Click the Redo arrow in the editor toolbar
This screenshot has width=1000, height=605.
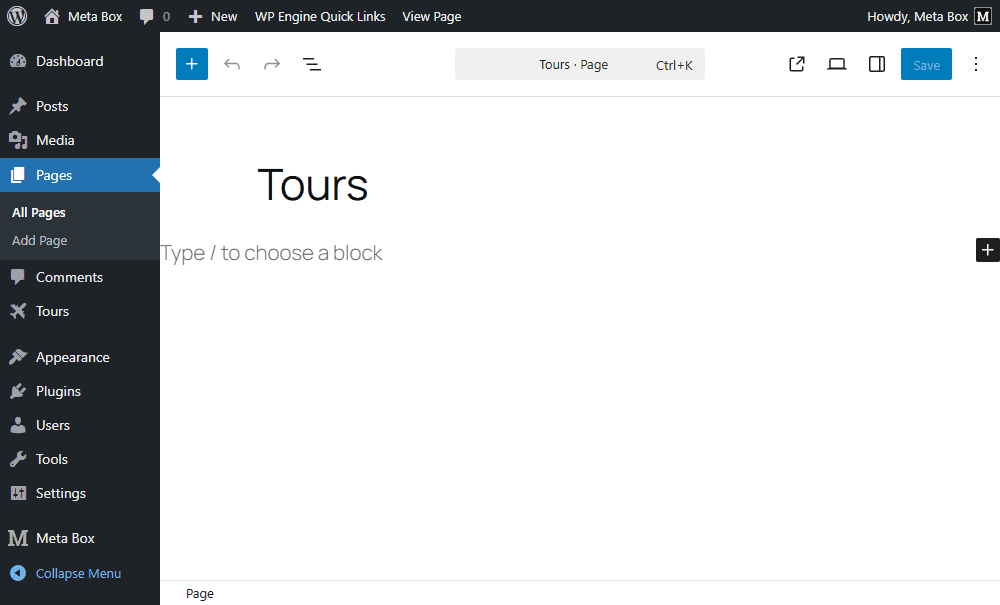pos(271,63)
